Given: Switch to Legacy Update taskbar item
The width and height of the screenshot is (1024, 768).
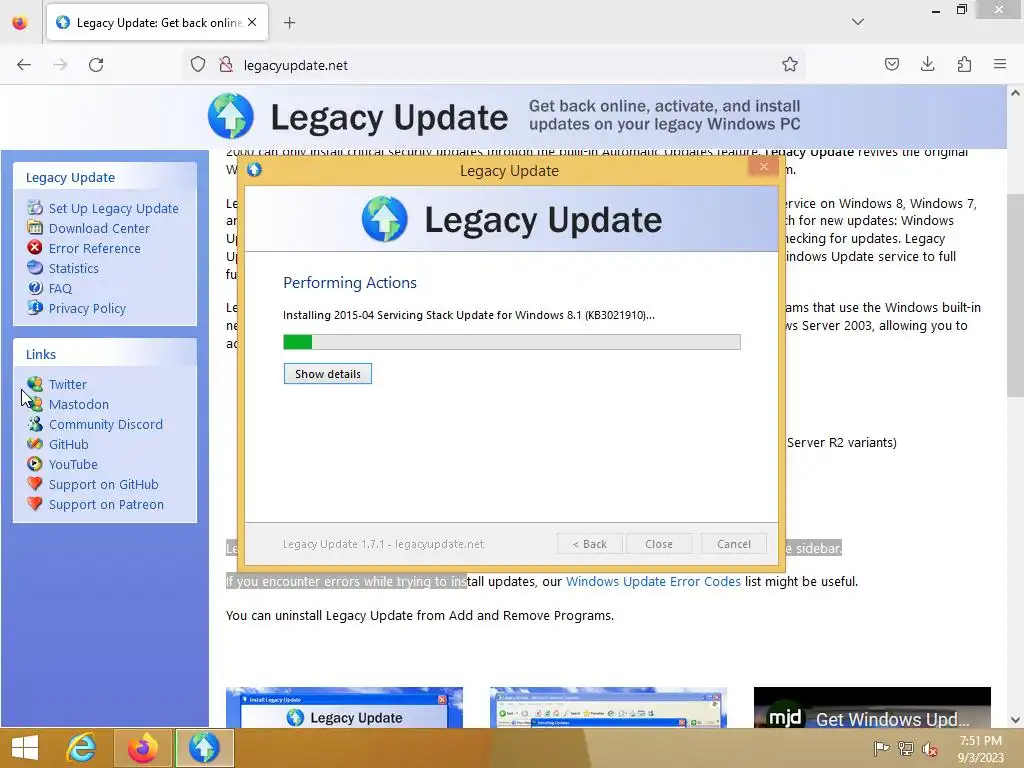Looking at the screenshot, I should [204, 748].
